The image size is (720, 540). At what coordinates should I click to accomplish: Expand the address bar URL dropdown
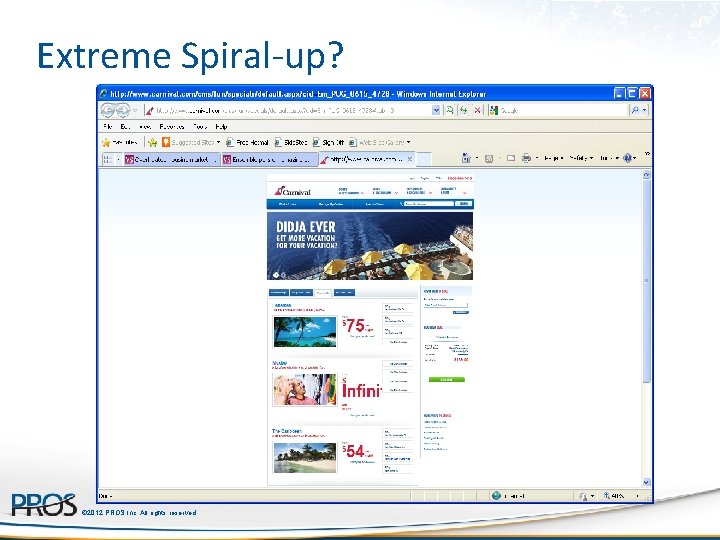click(x=436, y=110)
